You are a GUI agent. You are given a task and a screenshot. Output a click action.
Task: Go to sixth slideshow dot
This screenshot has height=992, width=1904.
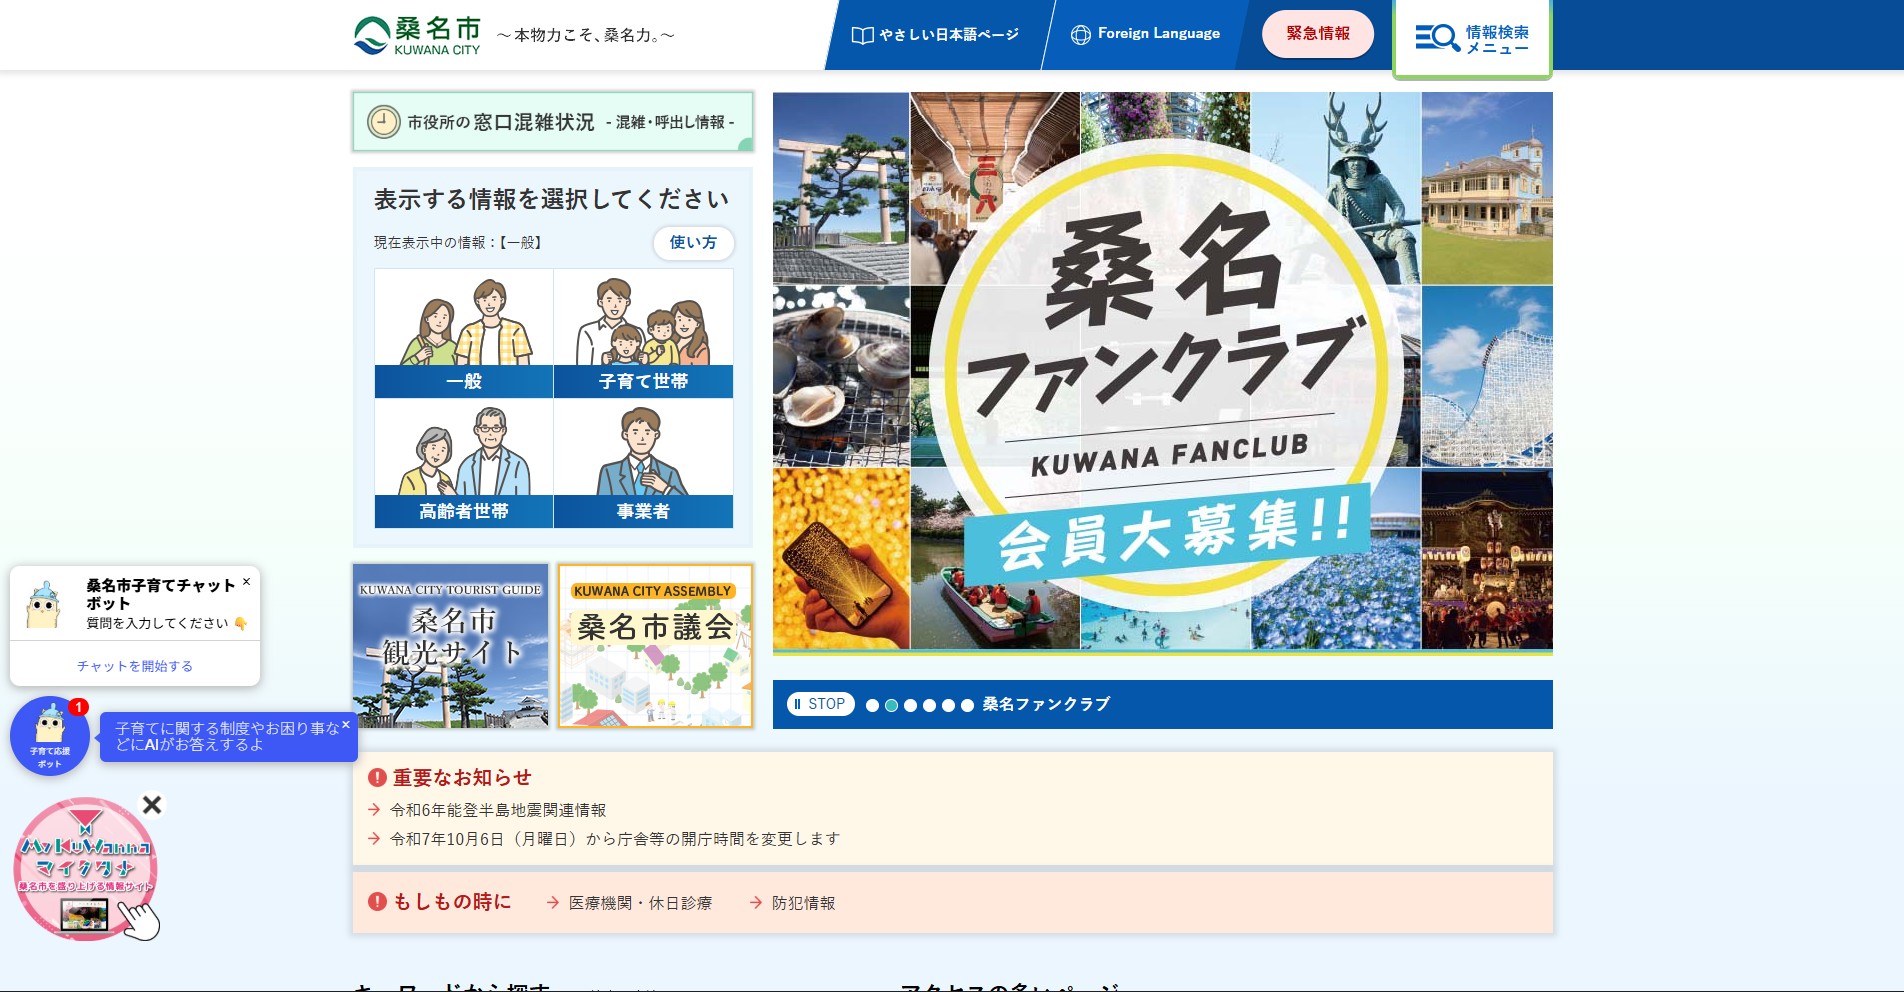967,705
